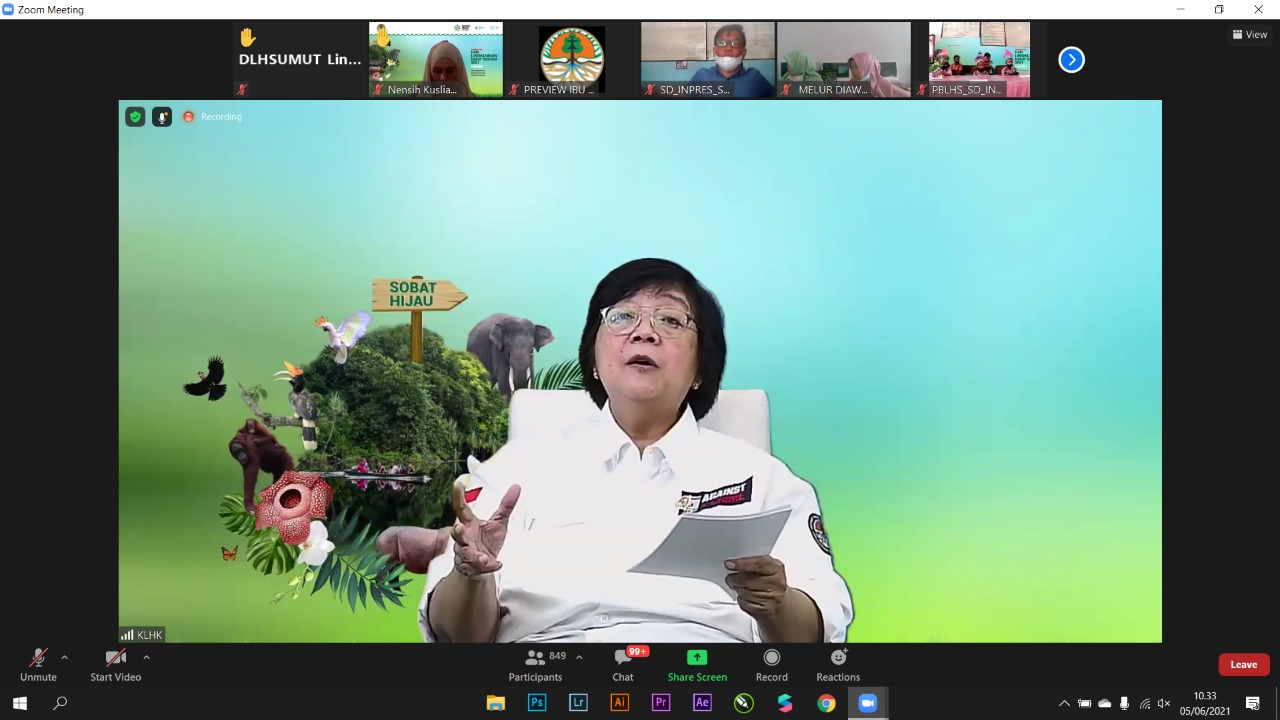Open Google Chrome from the taskbar

(x=826, y=703)
